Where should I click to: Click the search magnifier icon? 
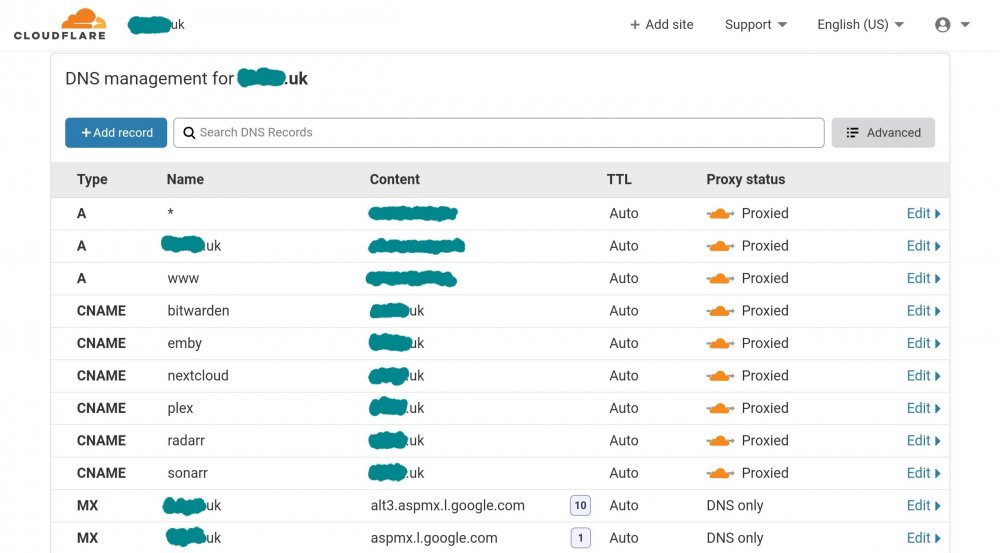[189, 133]
